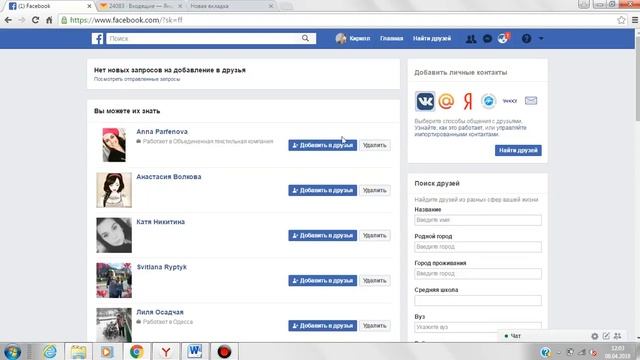Open Найти друзей in header
This screenshot has height=360, width=640.
coord(432,38)
